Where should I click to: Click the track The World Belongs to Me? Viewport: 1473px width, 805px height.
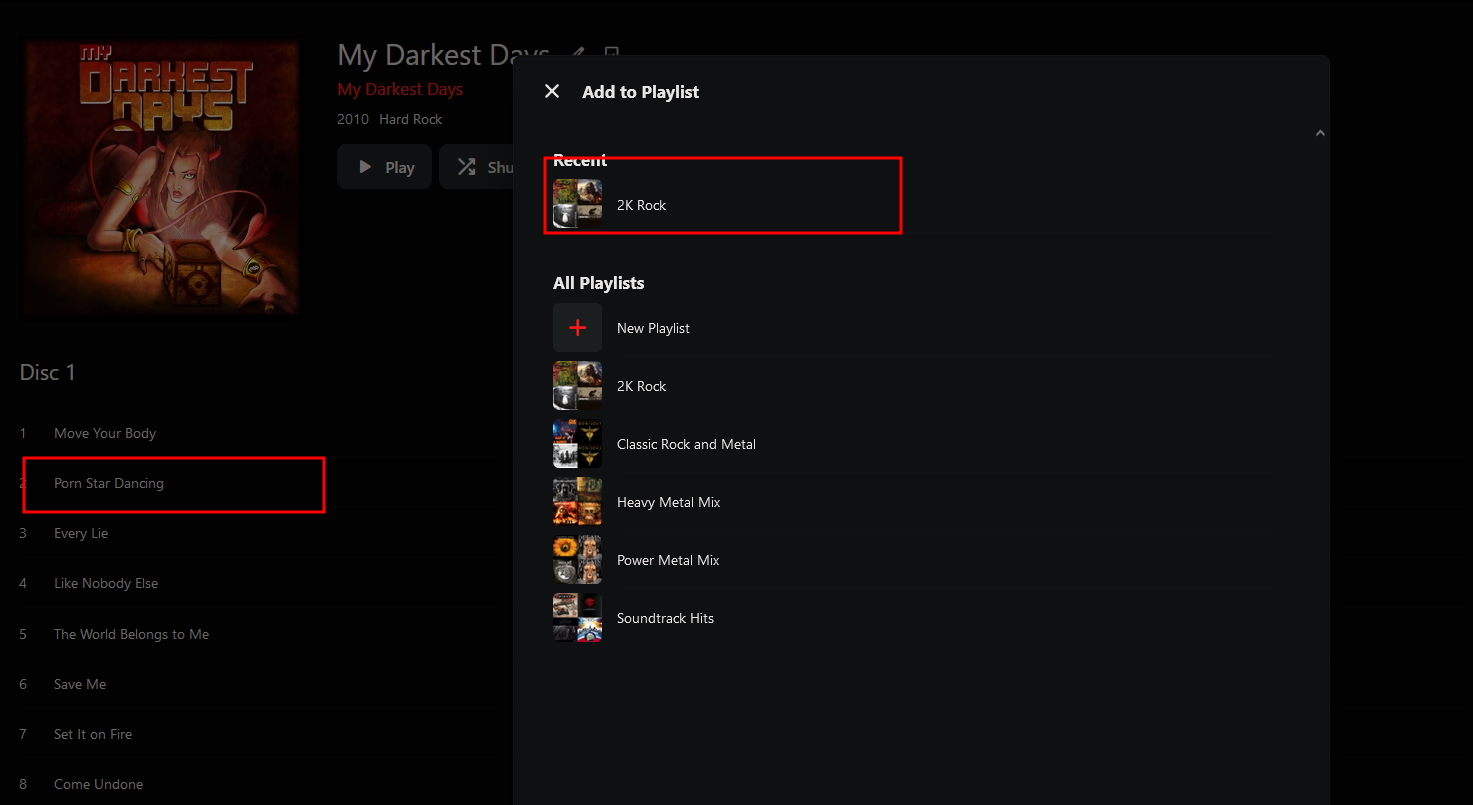(x=131, y=634)
